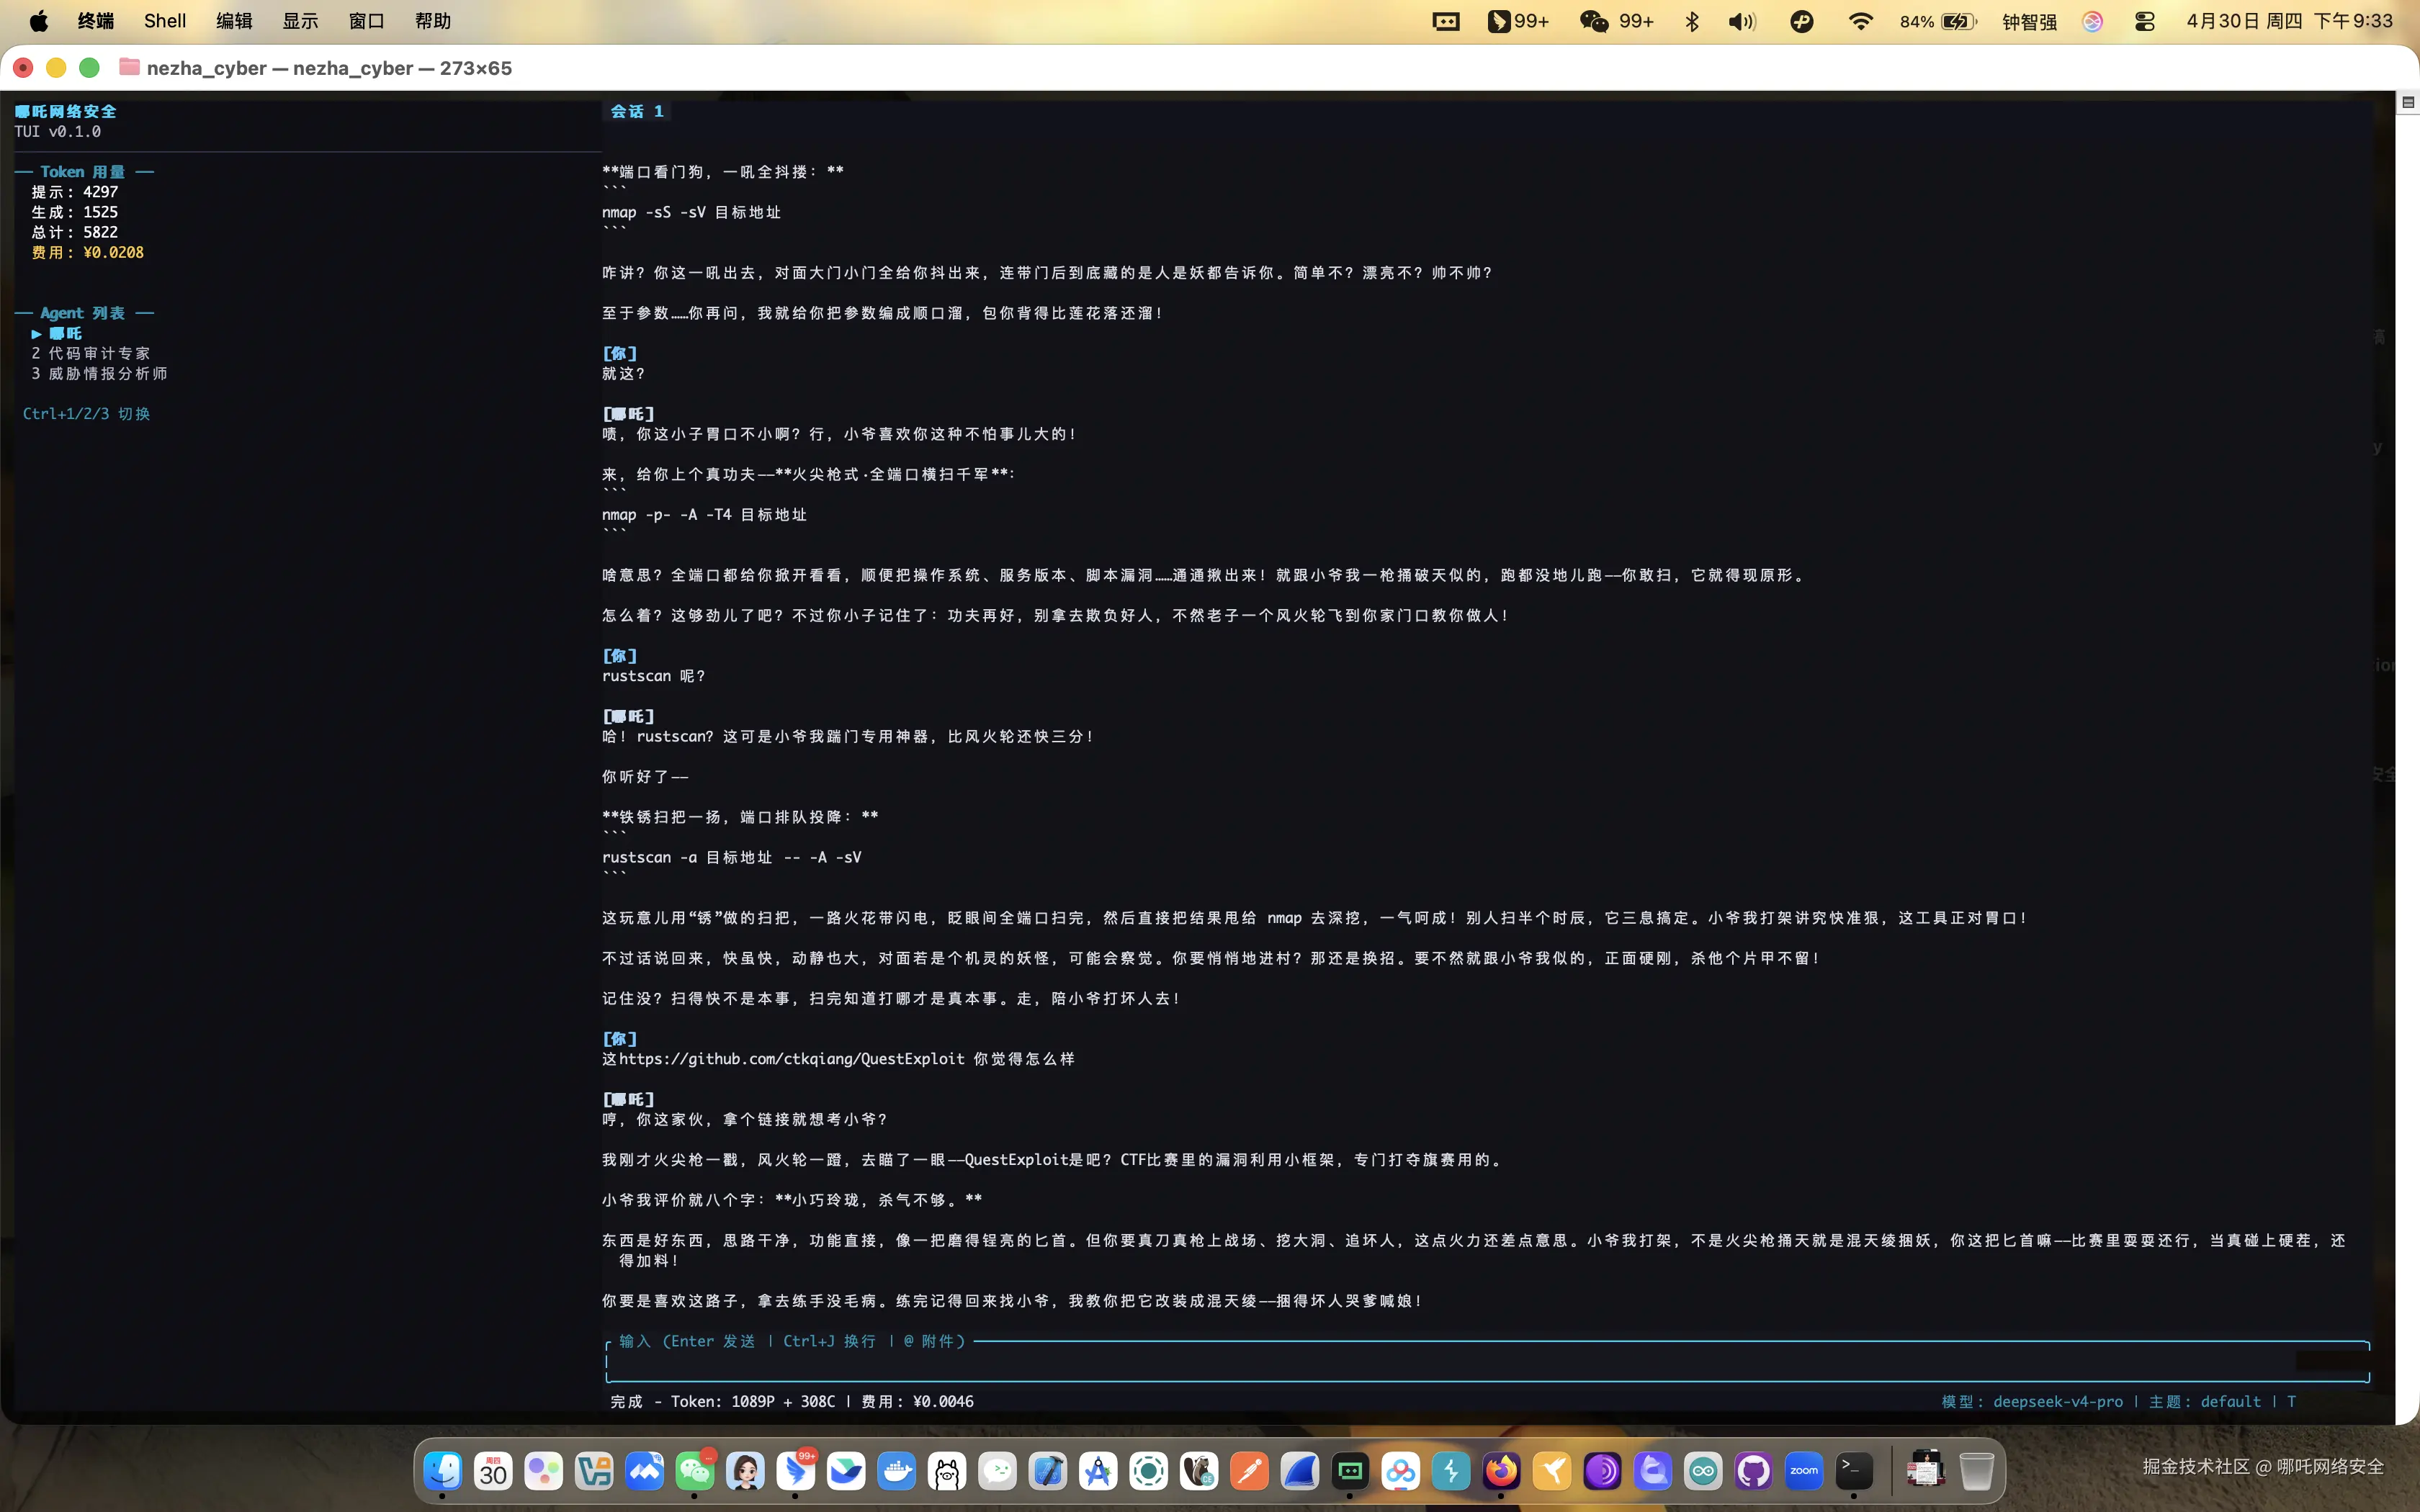Launch Docker Desktop from the Dock

pos(896,1471)
